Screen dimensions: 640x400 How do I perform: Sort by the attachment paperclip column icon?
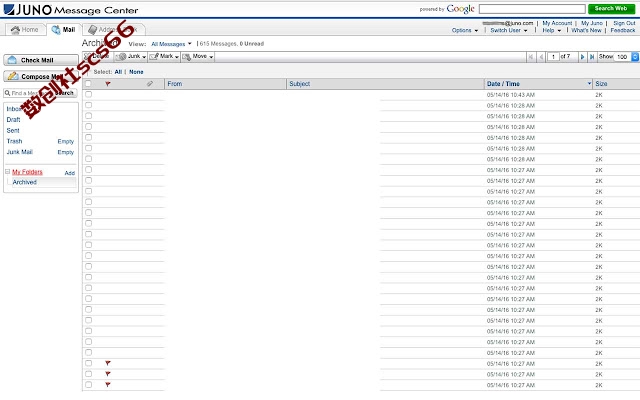pos(150,84)
